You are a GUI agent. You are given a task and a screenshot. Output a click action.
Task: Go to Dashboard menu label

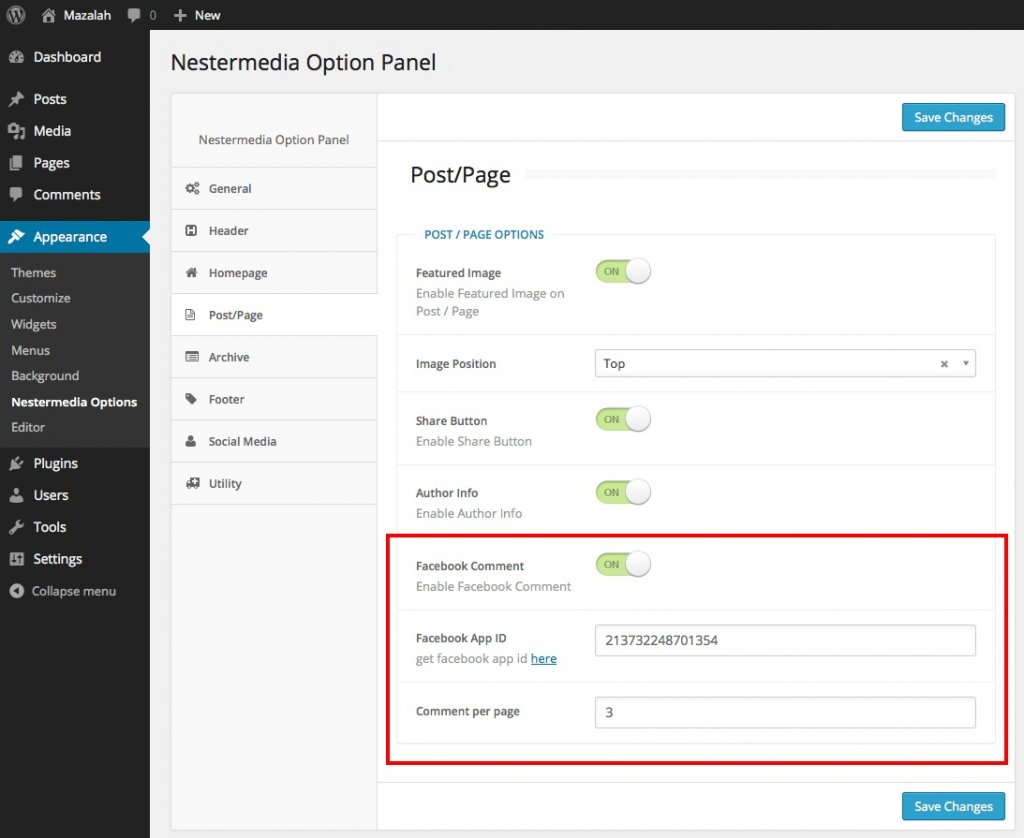click(x=67, y=57)
